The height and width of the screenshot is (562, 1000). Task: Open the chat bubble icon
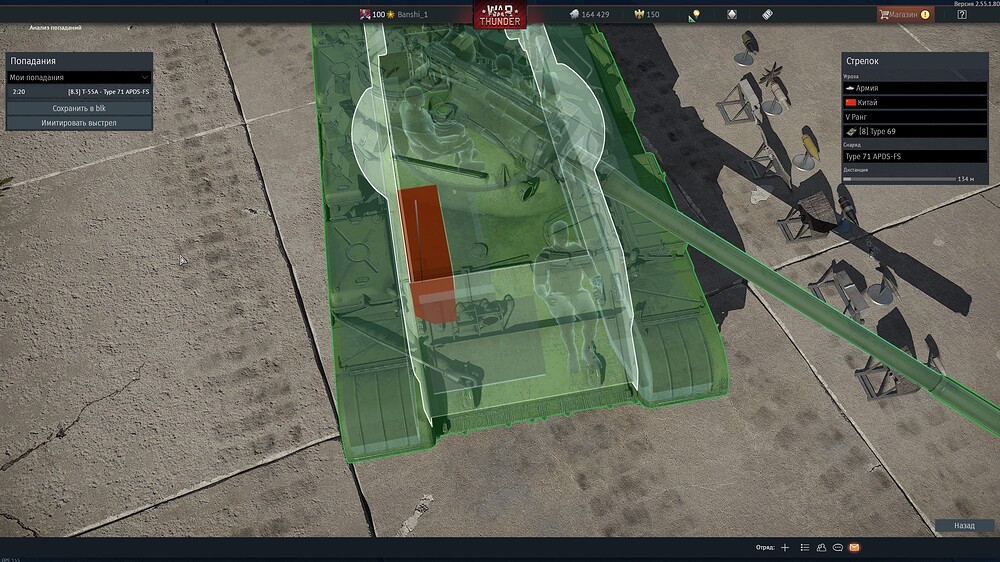pyautogui.click(x=838, y=547)
